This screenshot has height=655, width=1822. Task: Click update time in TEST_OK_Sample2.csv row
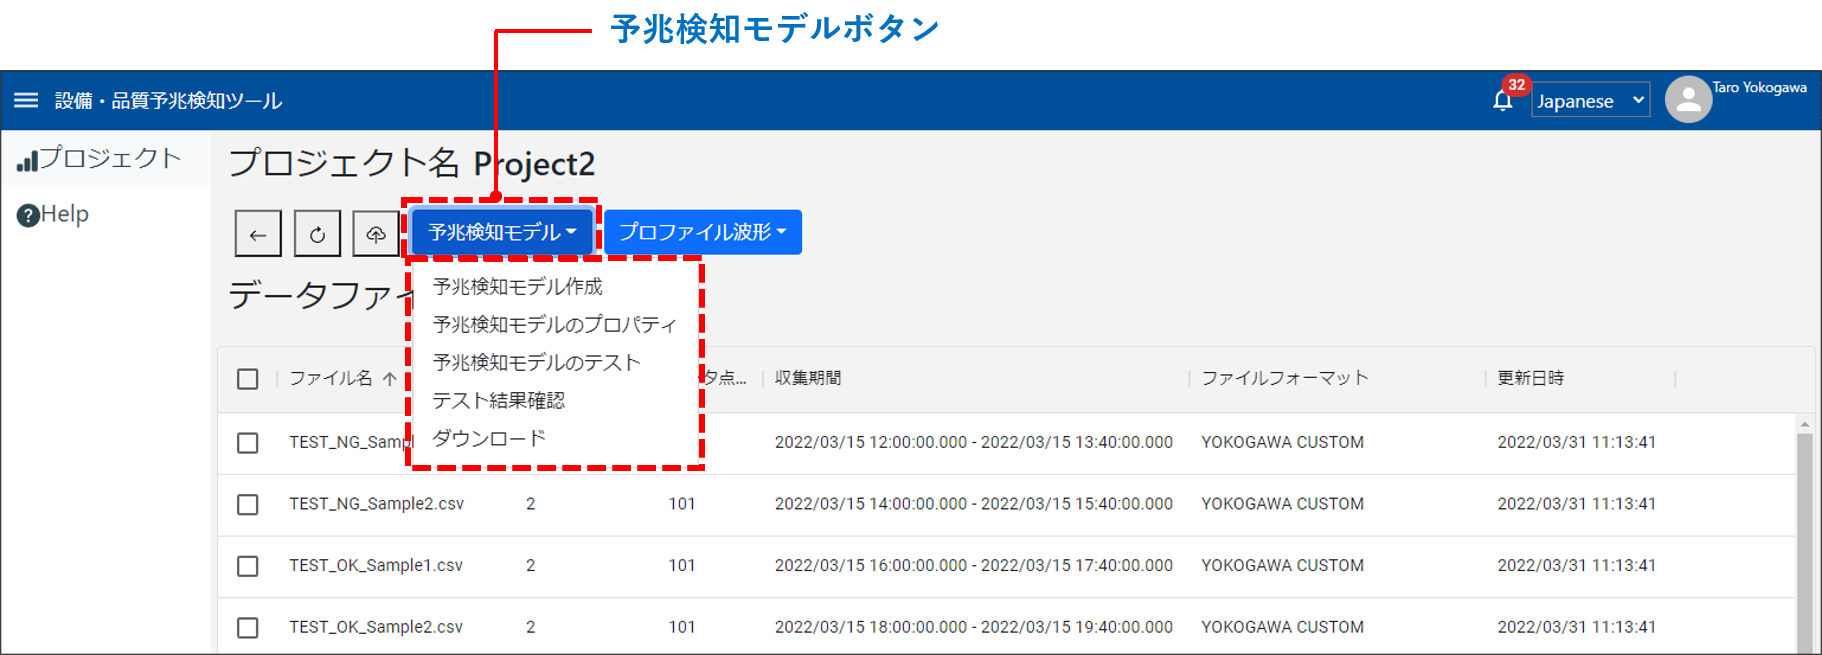pyautogui.click(x=1577, y=627)
